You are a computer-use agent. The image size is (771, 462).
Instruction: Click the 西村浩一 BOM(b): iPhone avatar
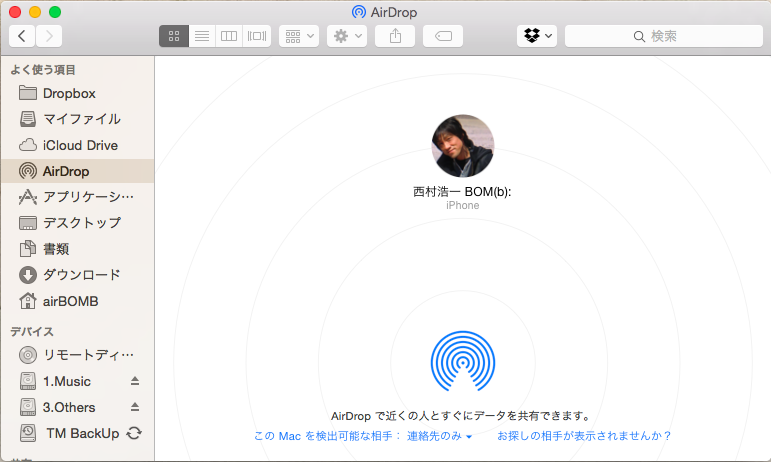coord(463,146)
